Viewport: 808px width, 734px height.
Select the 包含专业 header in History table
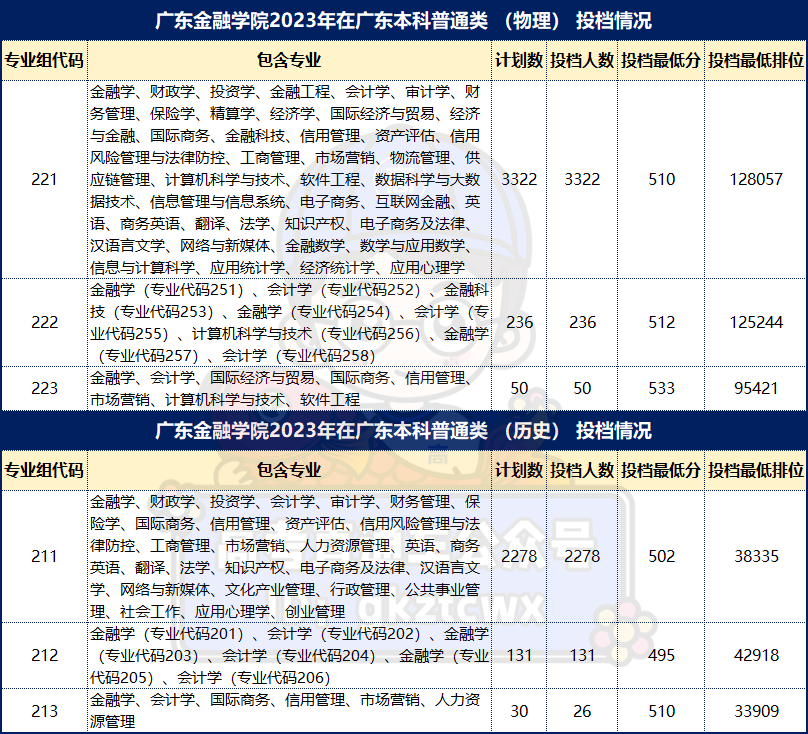tap(289, 470)
